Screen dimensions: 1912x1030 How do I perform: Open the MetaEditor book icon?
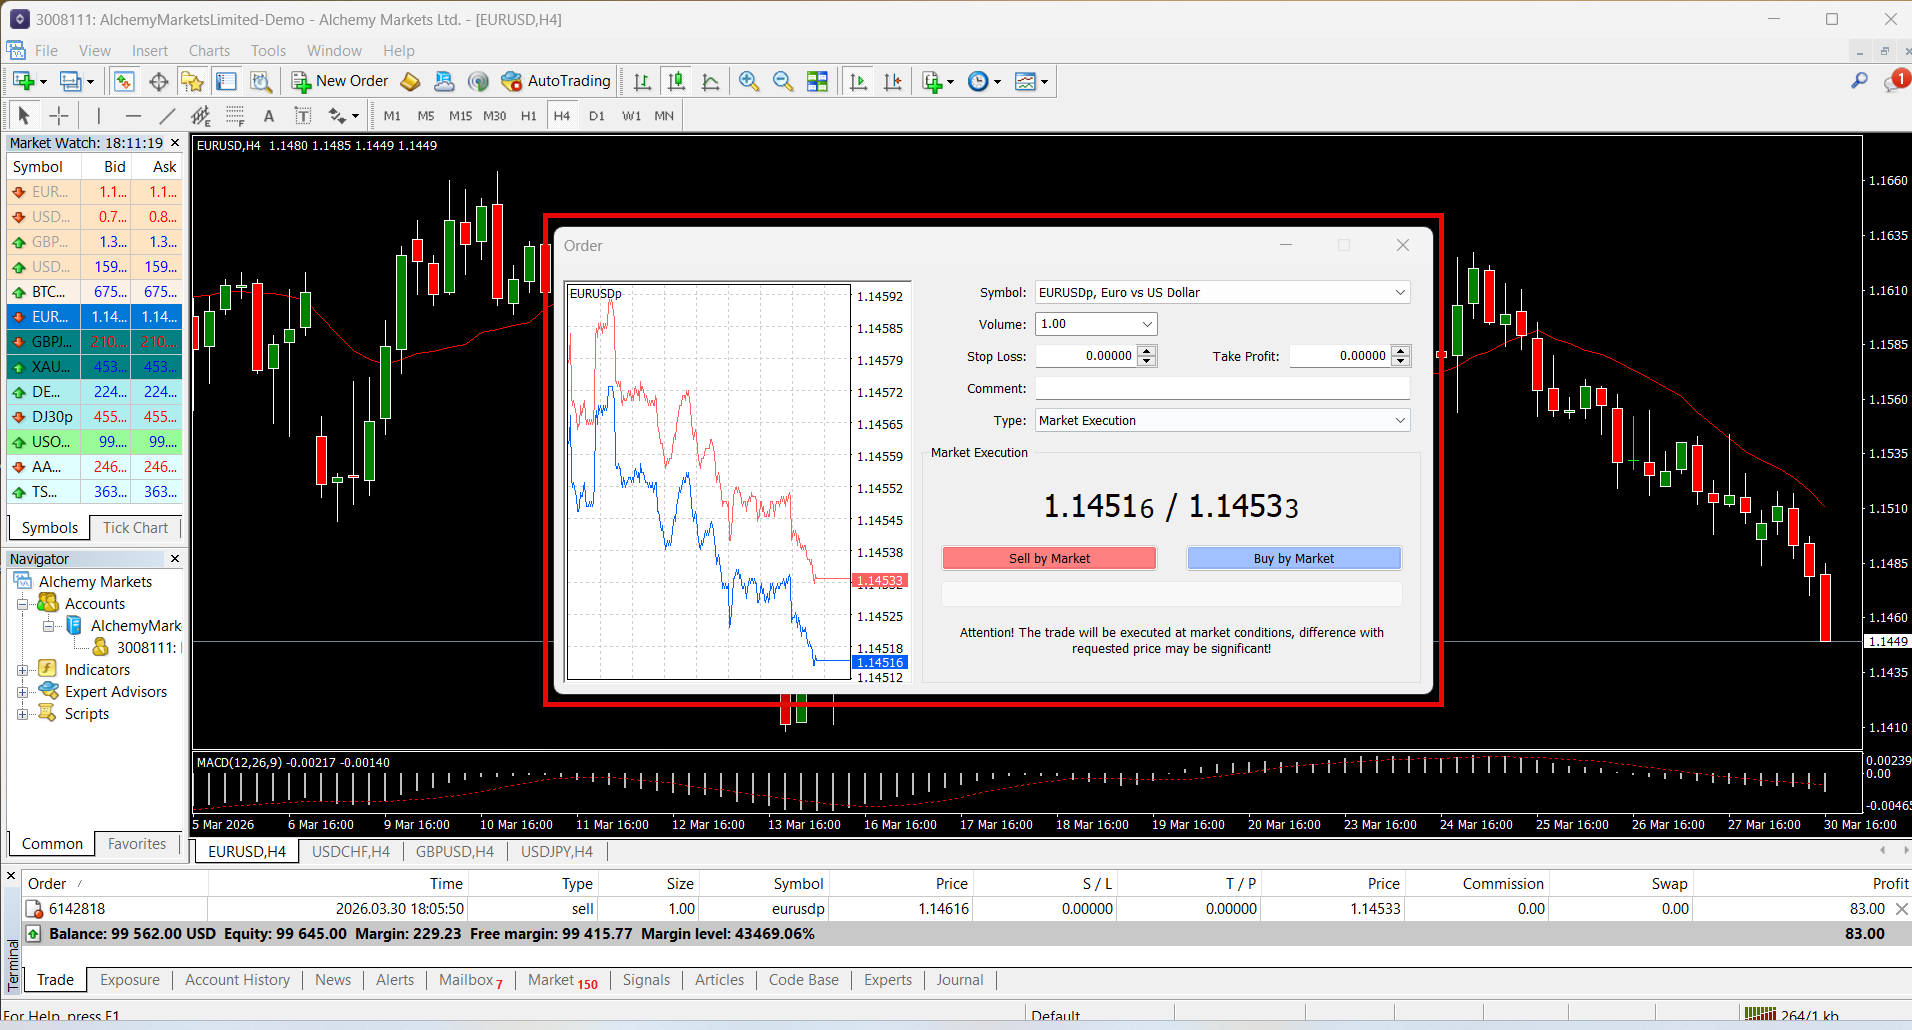click(x=410, y=82)
